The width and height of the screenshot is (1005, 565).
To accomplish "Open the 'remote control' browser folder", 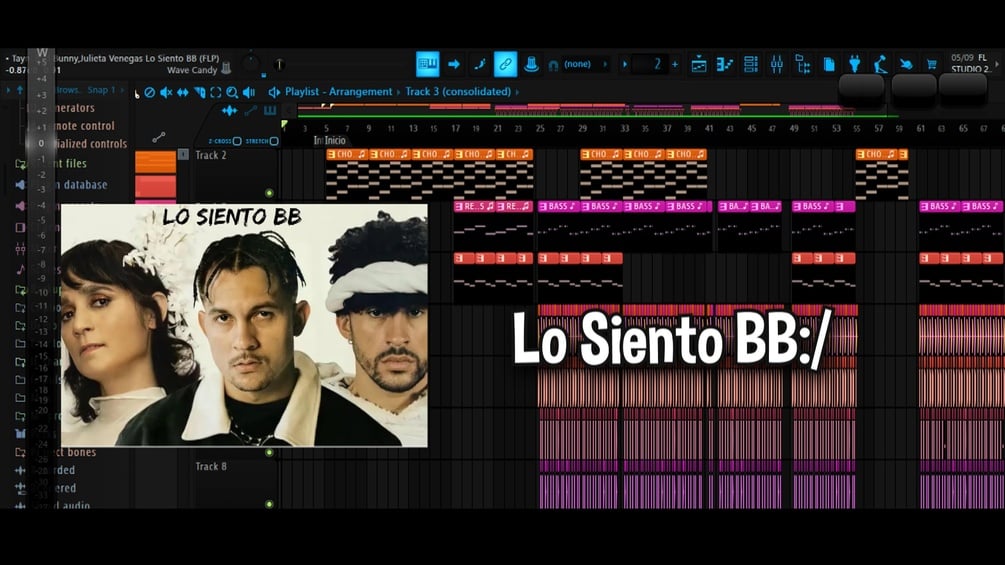I will coord(85,126).
